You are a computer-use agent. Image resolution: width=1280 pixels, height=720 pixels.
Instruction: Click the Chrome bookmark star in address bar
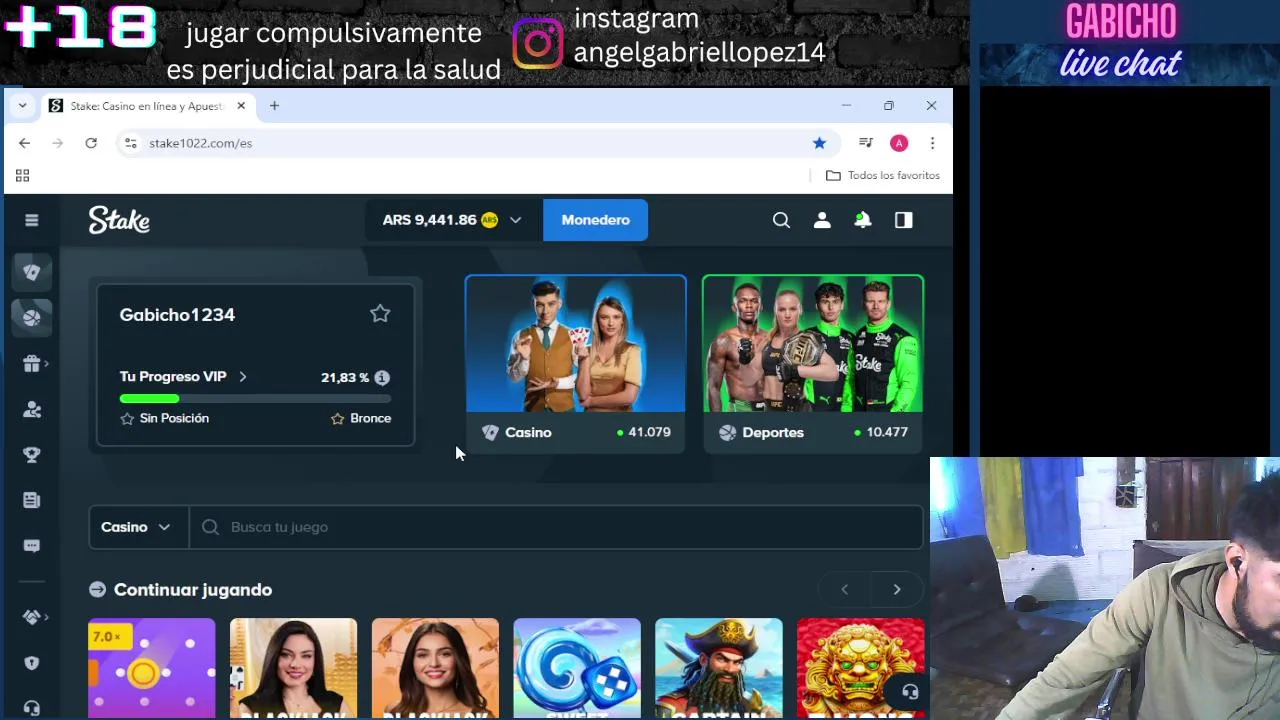tap(819, 143)
